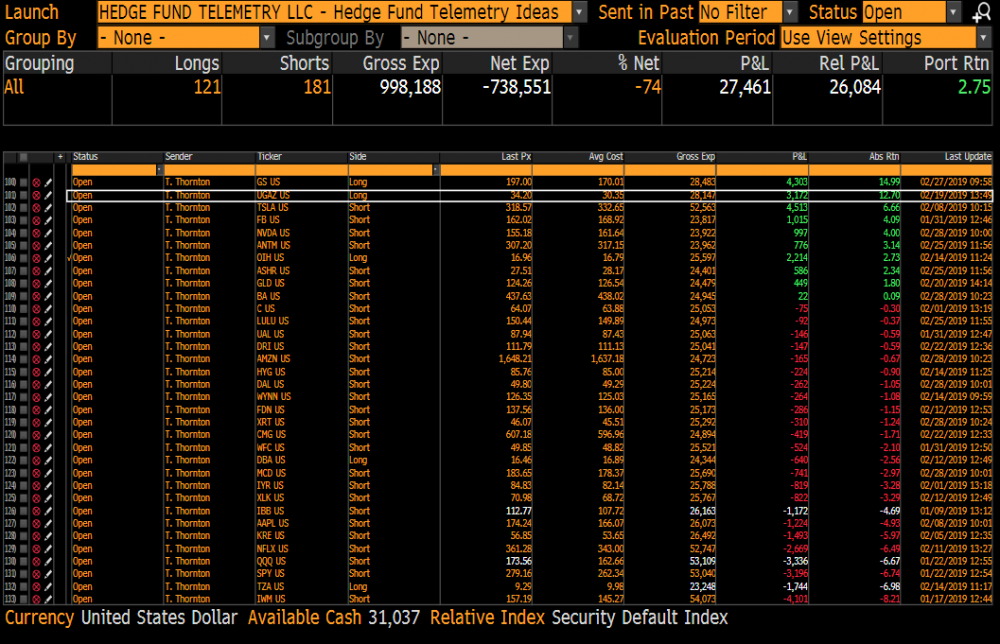Edit the GS US idea with its pencil icon
The width and height of the screenshot is (1000, 644).
[48, 182]
